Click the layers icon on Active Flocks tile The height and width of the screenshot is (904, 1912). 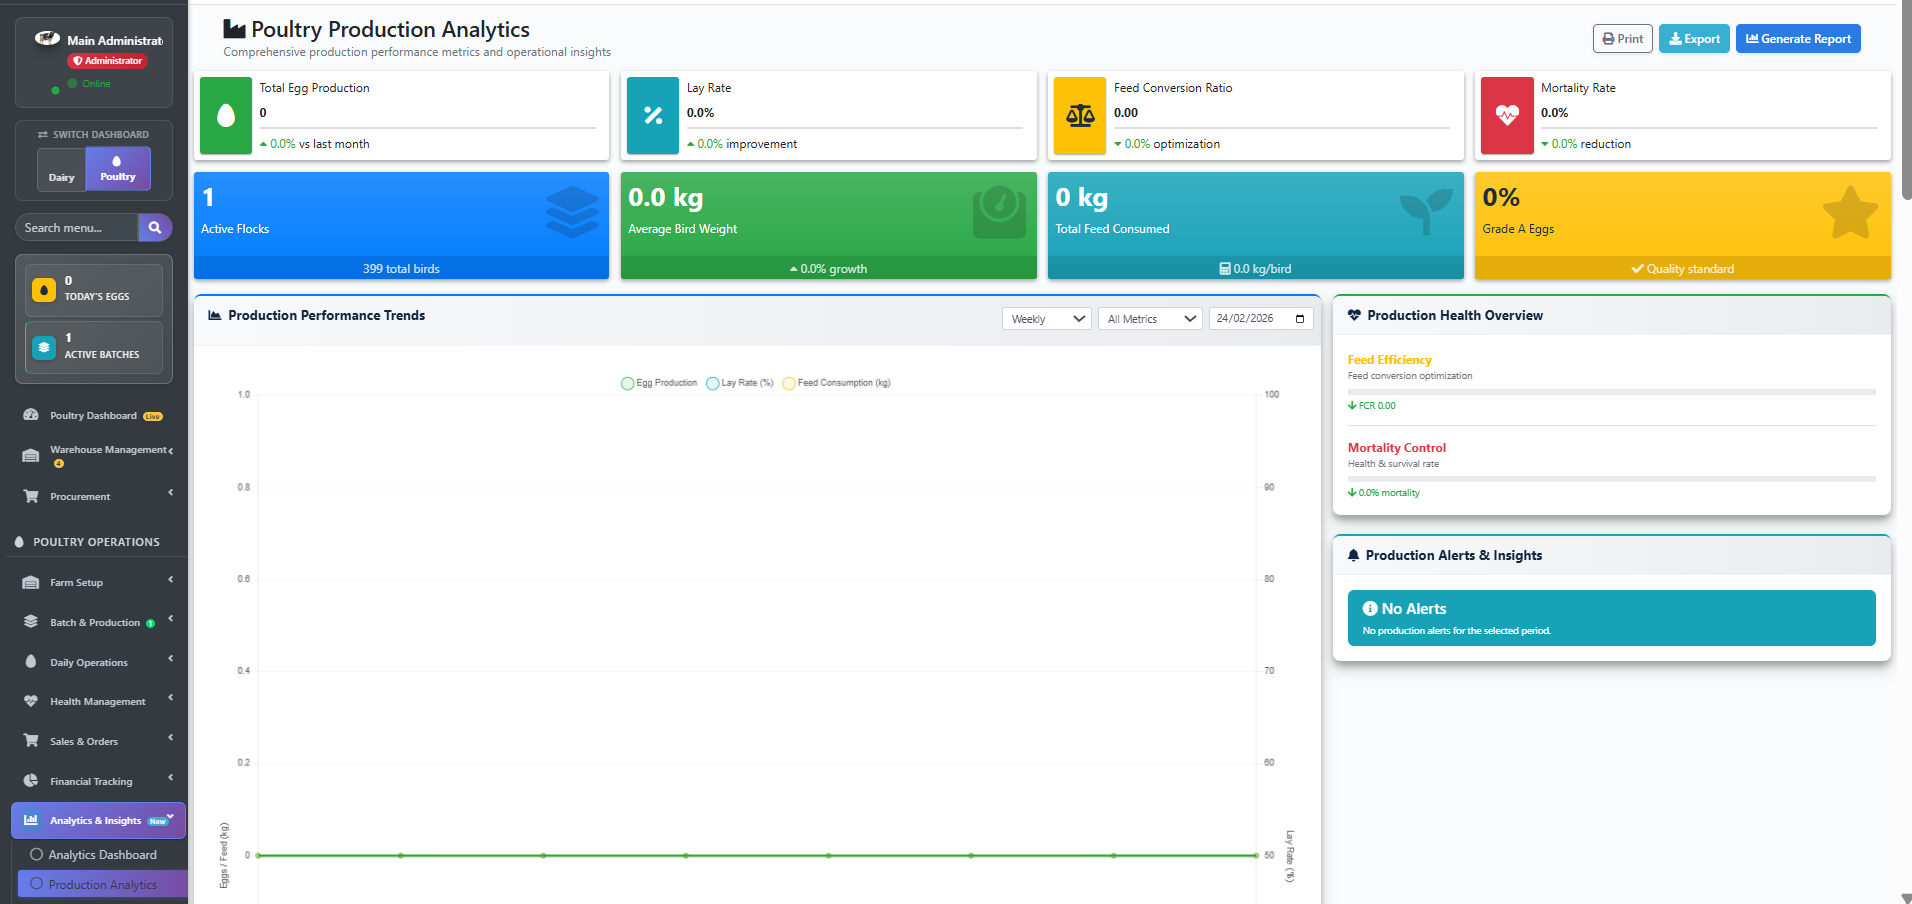pyautogui.click(x=571, y=212)
